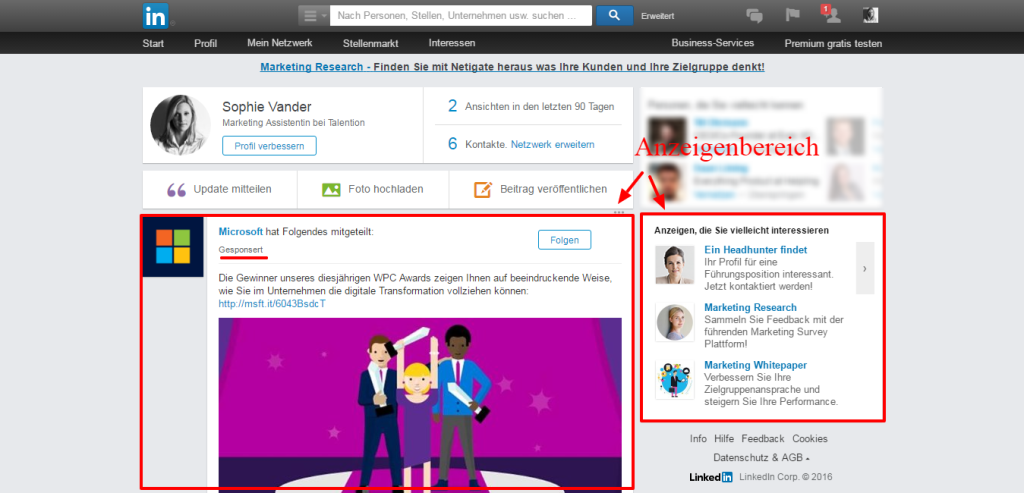Viewport: 1024px width, 493px height.
Task: Open the Stellenmarkt menu item
Action: (370, 43)
